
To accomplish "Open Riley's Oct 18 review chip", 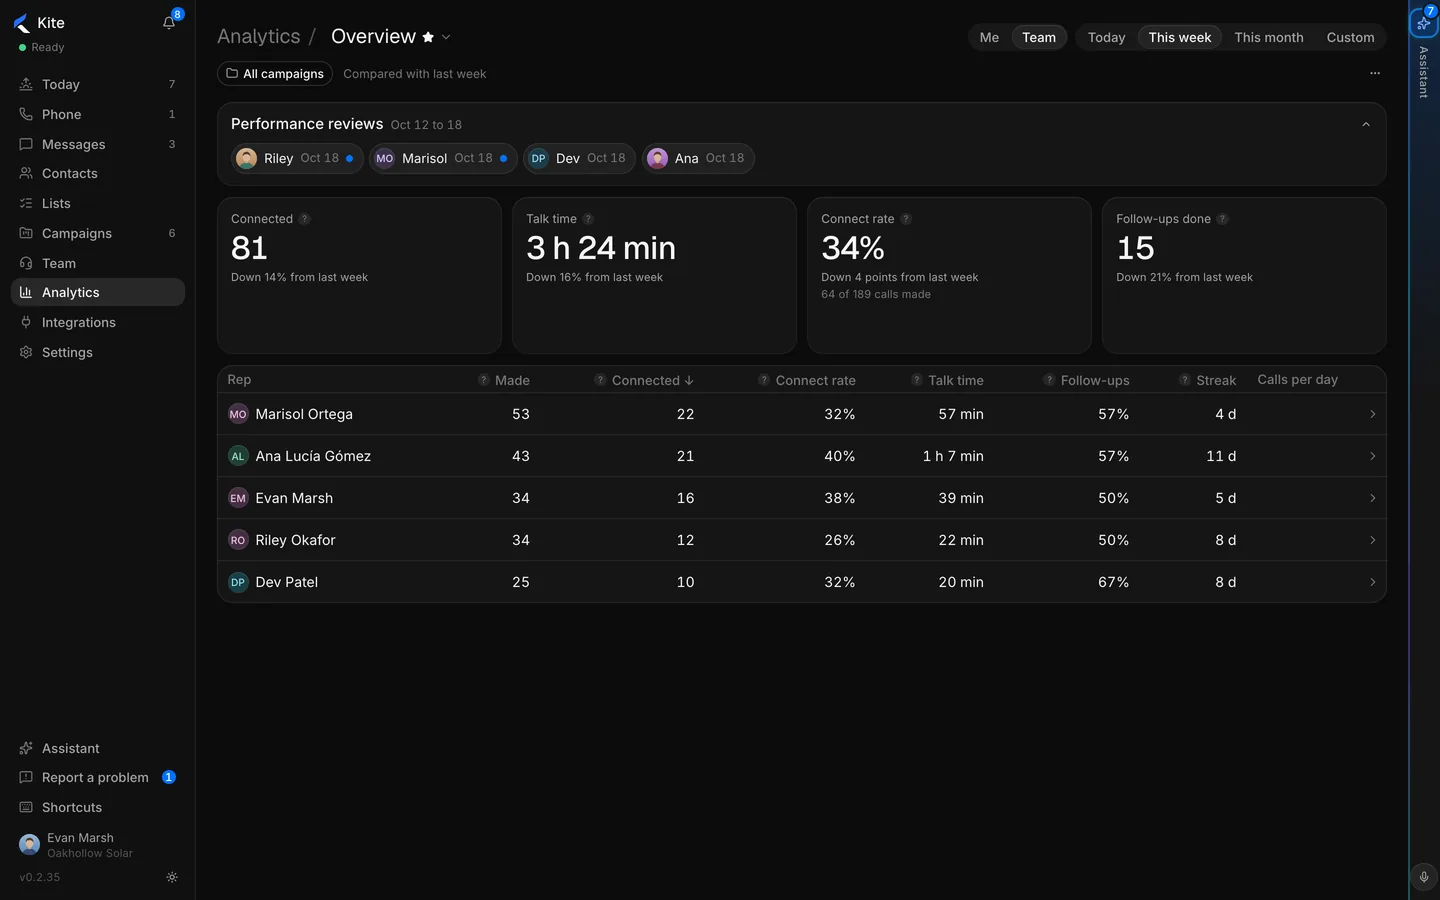I will click(x=296, y=158).
